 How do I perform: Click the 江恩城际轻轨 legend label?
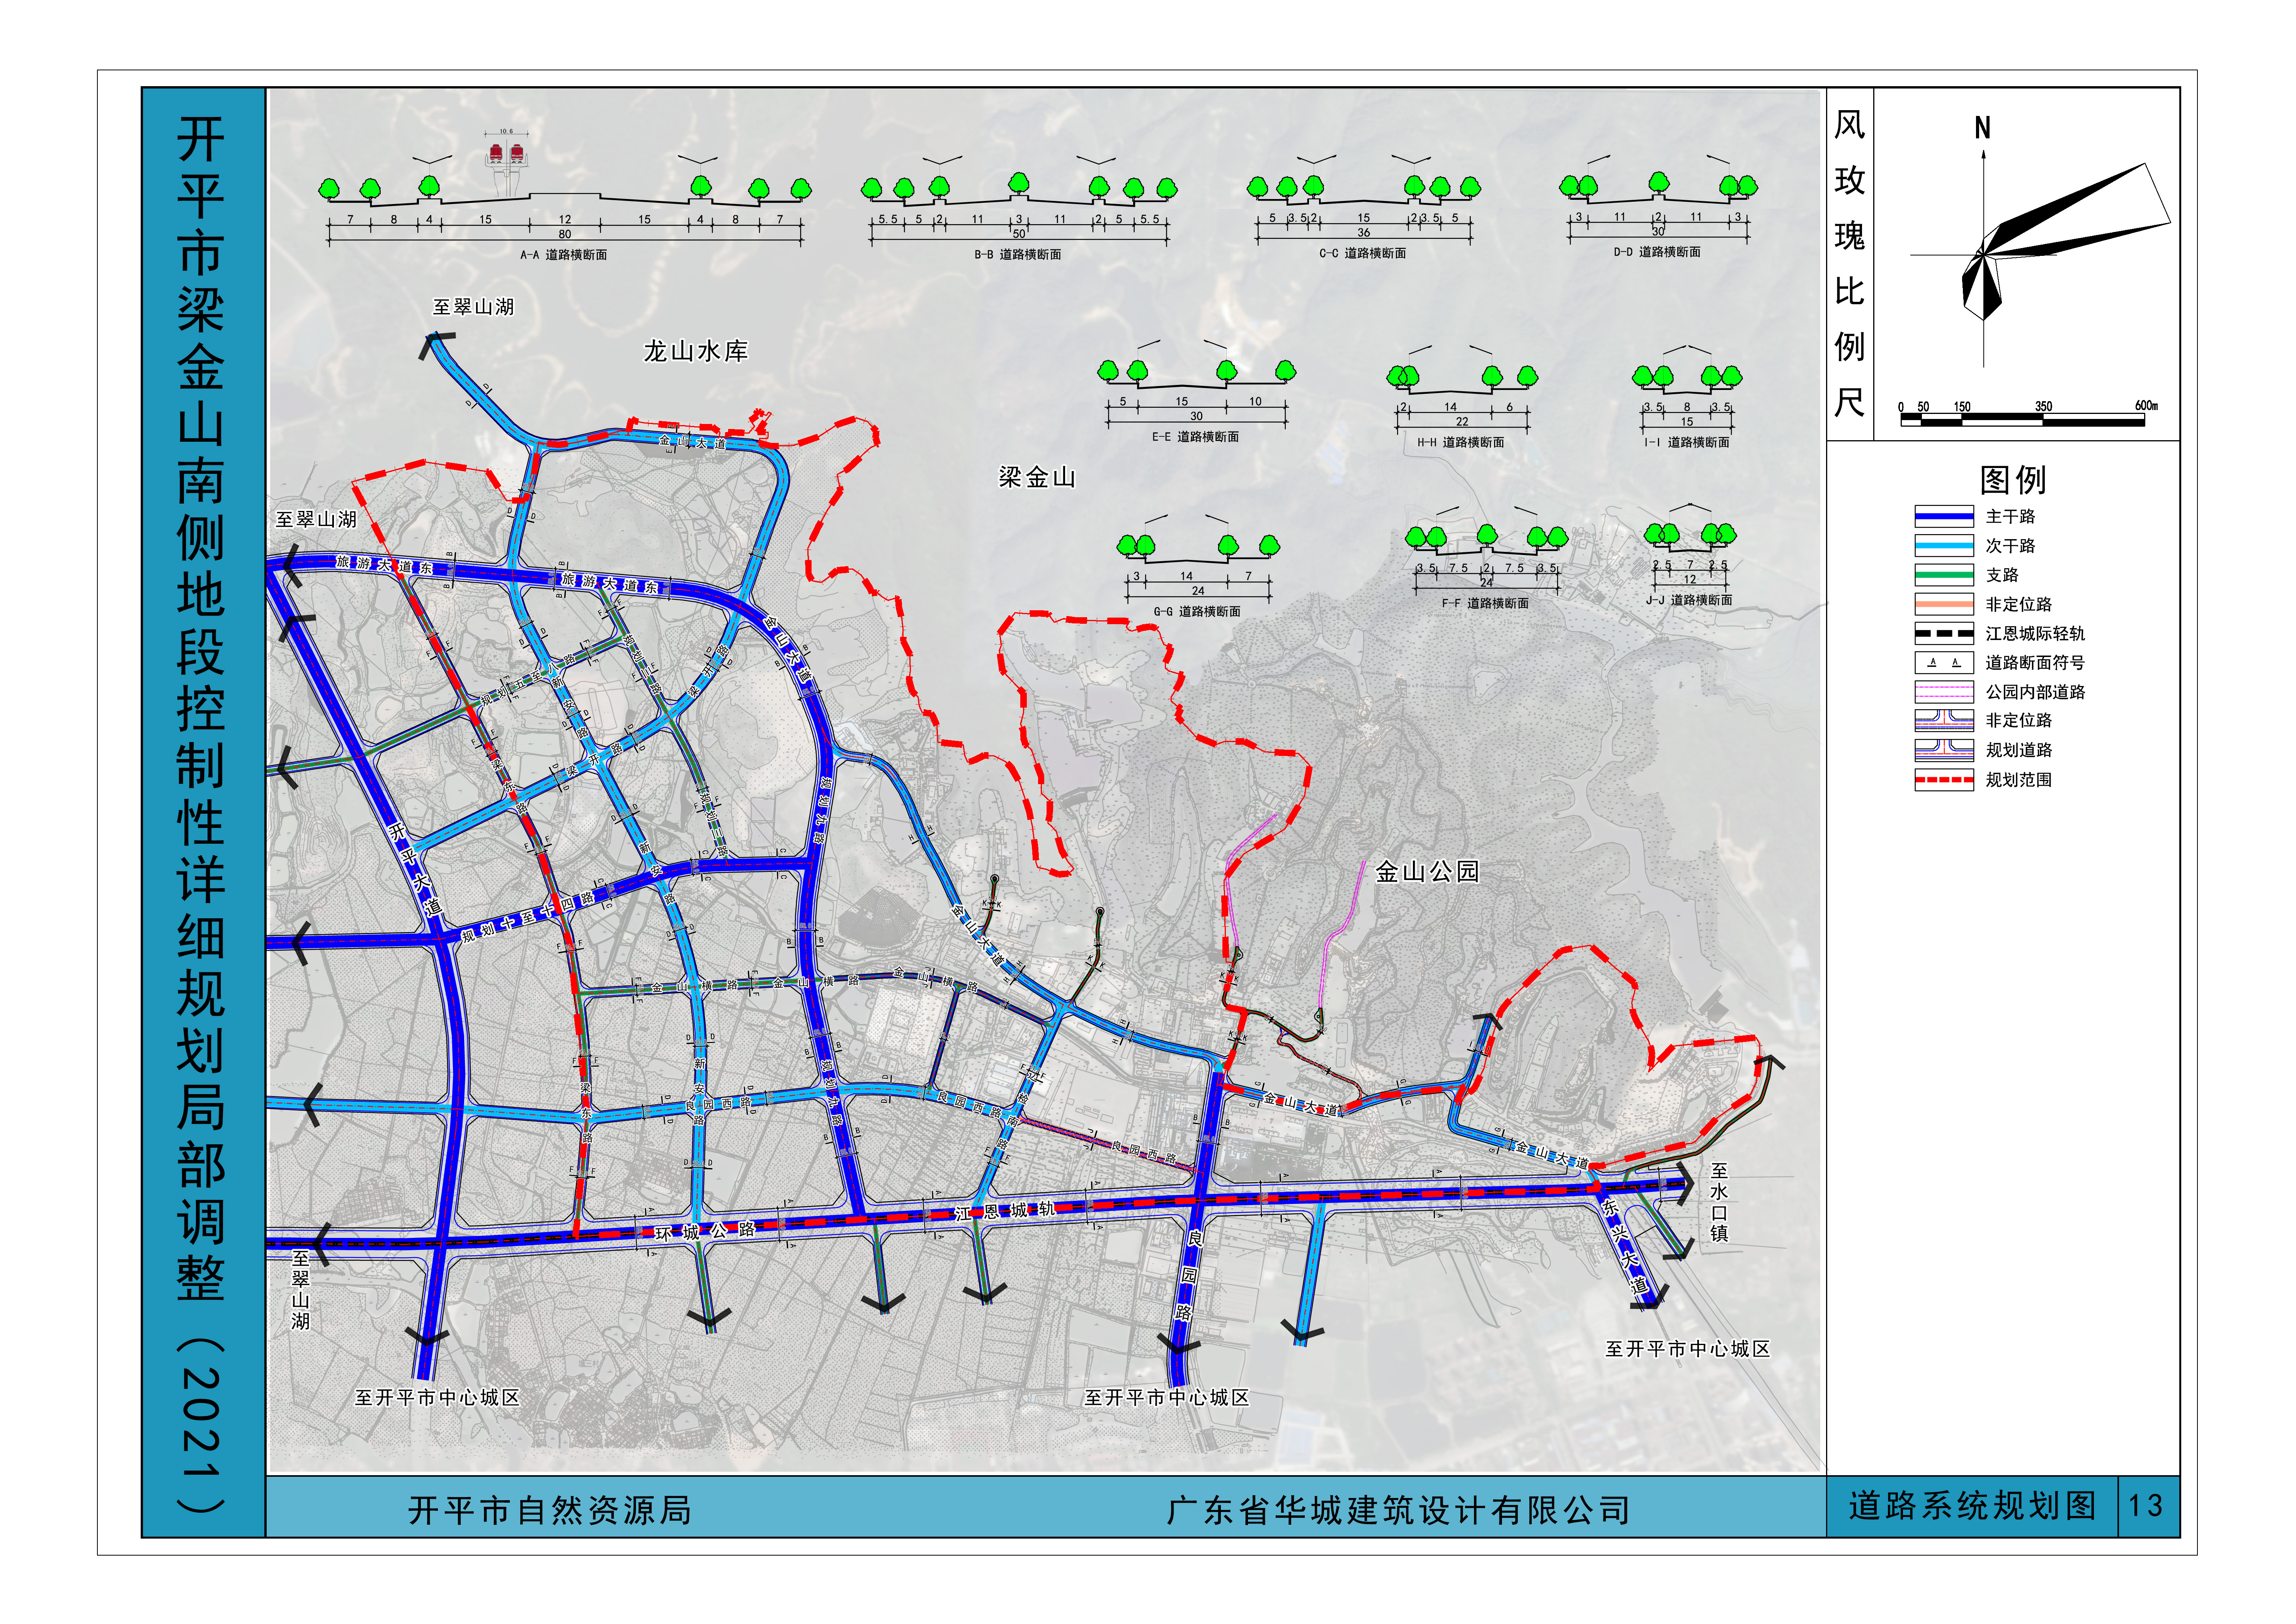pyautogui.click(x=2035, y=634)
